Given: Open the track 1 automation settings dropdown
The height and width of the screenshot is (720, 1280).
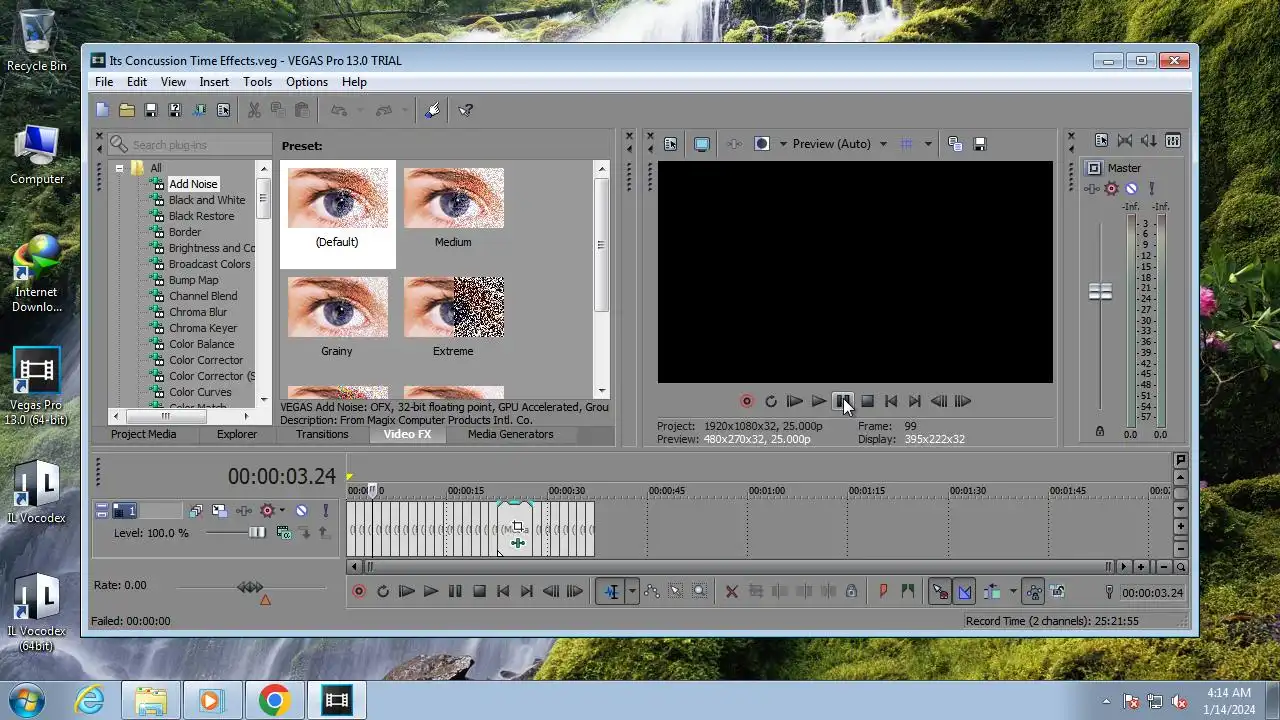Looking at the screenshot, I should point(281,511).
